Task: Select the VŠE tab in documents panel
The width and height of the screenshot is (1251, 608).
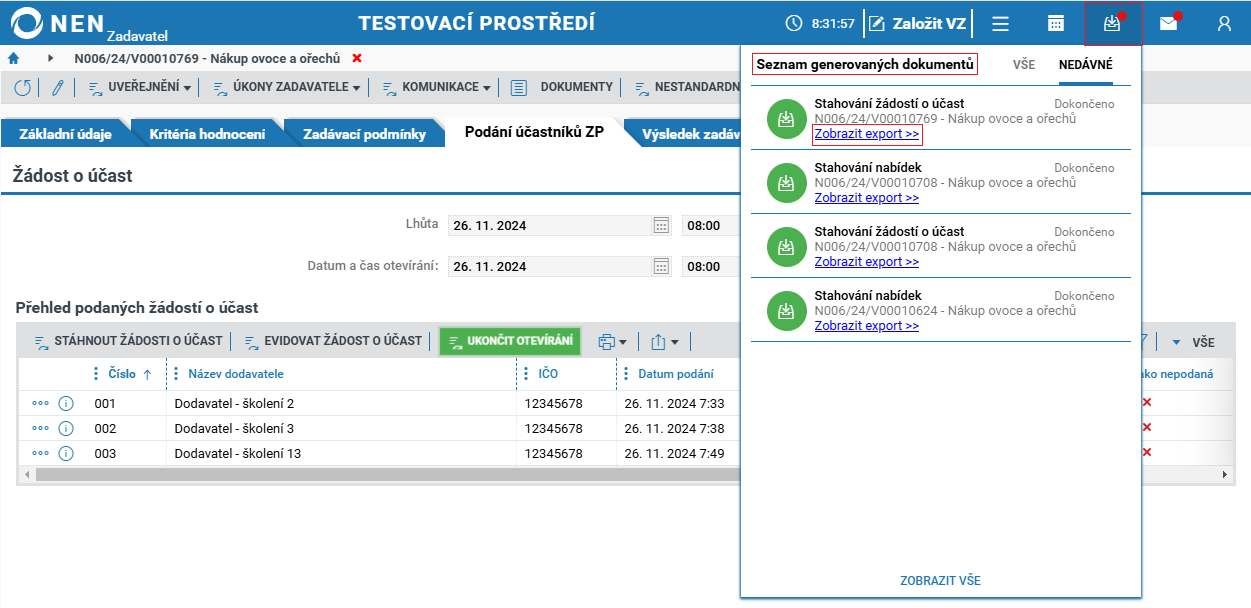Action: pos(1024,64)
